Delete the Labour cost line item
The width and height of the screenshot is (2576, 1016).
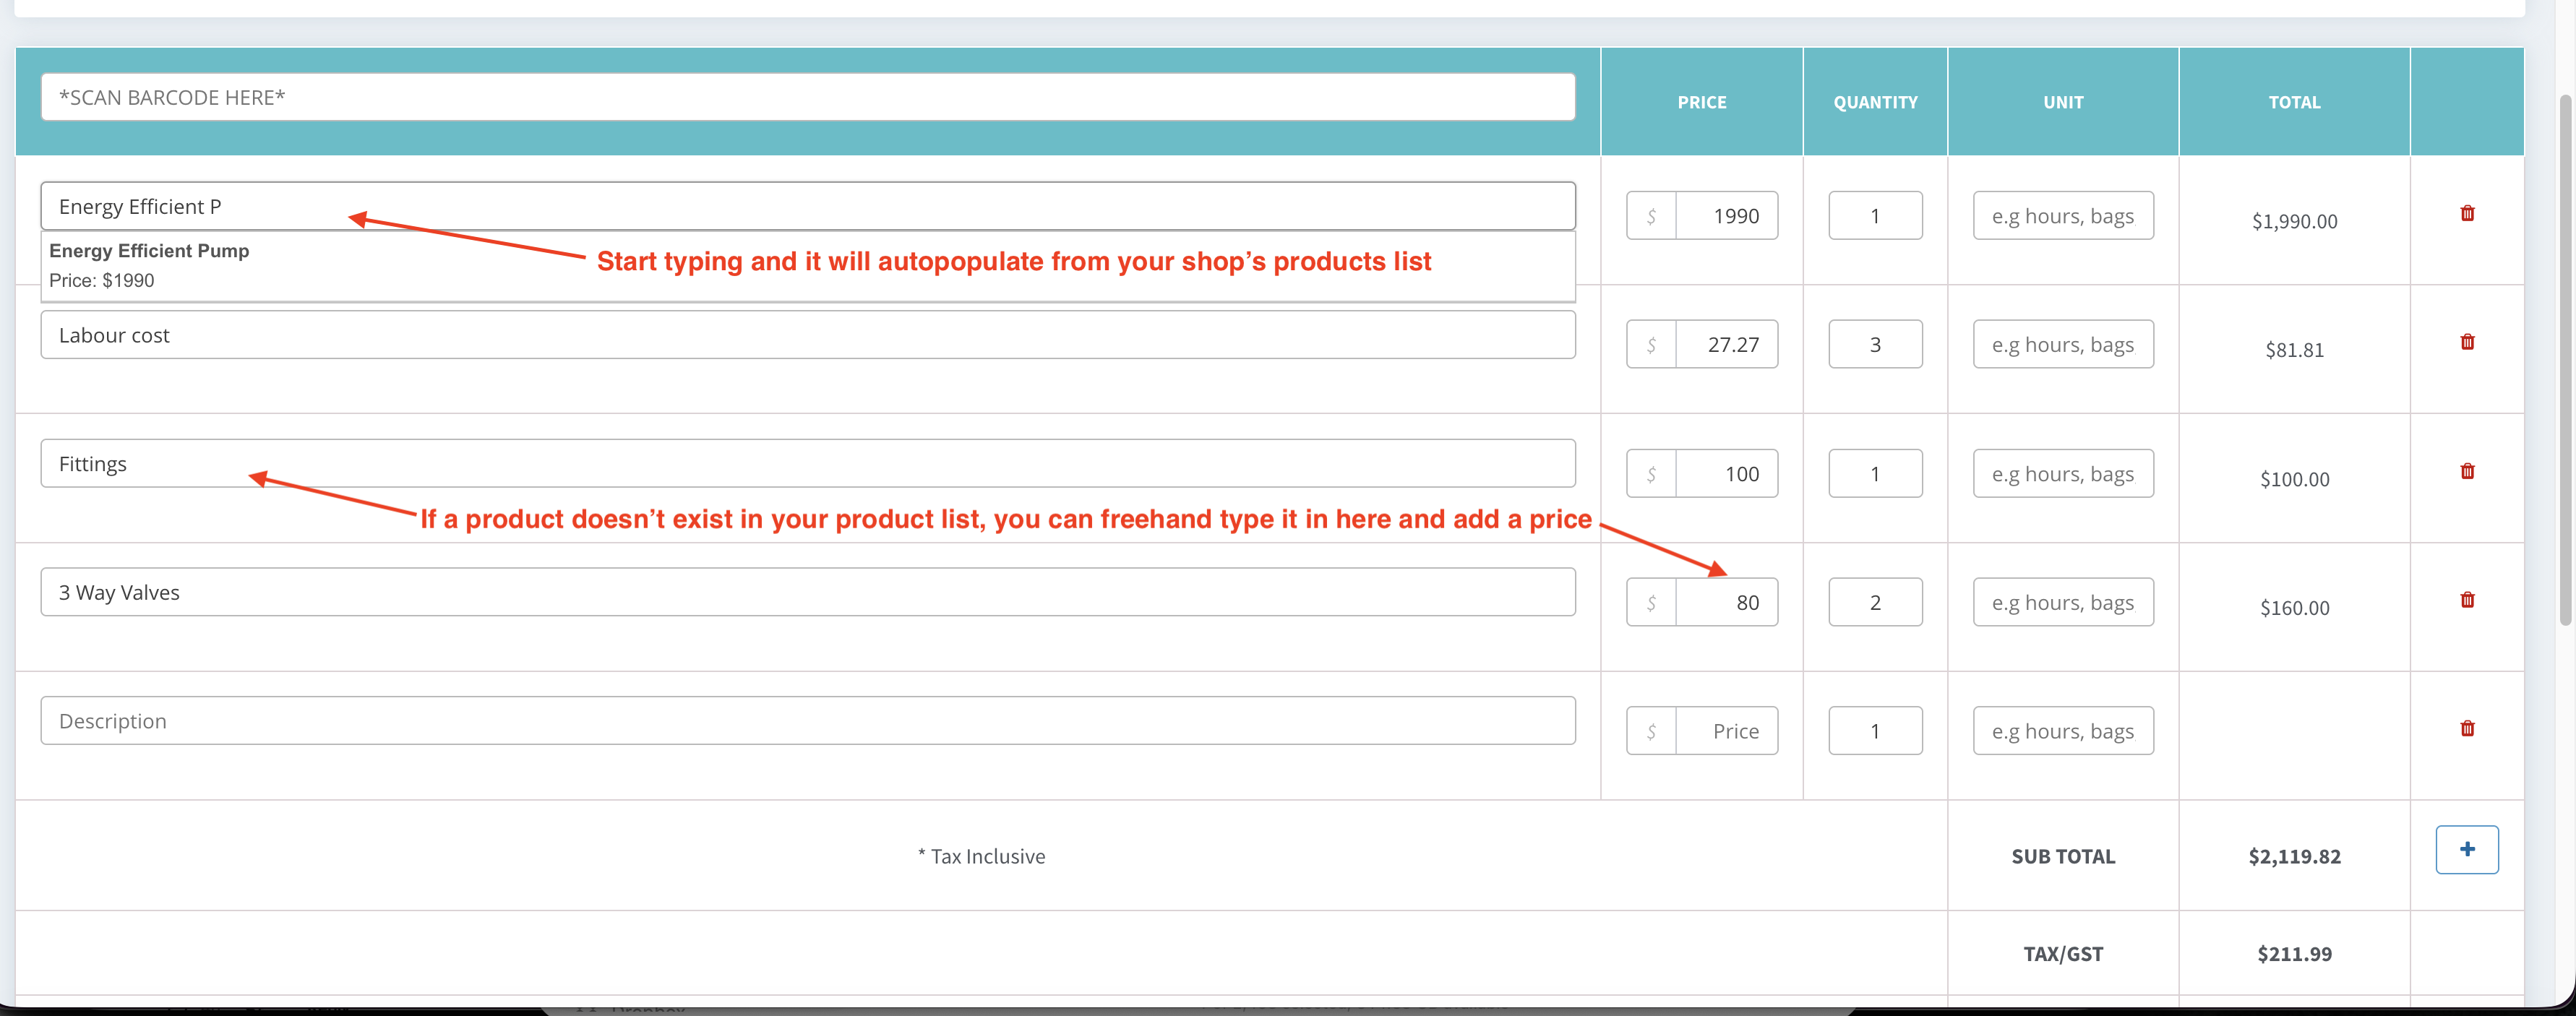(2467, 342)
